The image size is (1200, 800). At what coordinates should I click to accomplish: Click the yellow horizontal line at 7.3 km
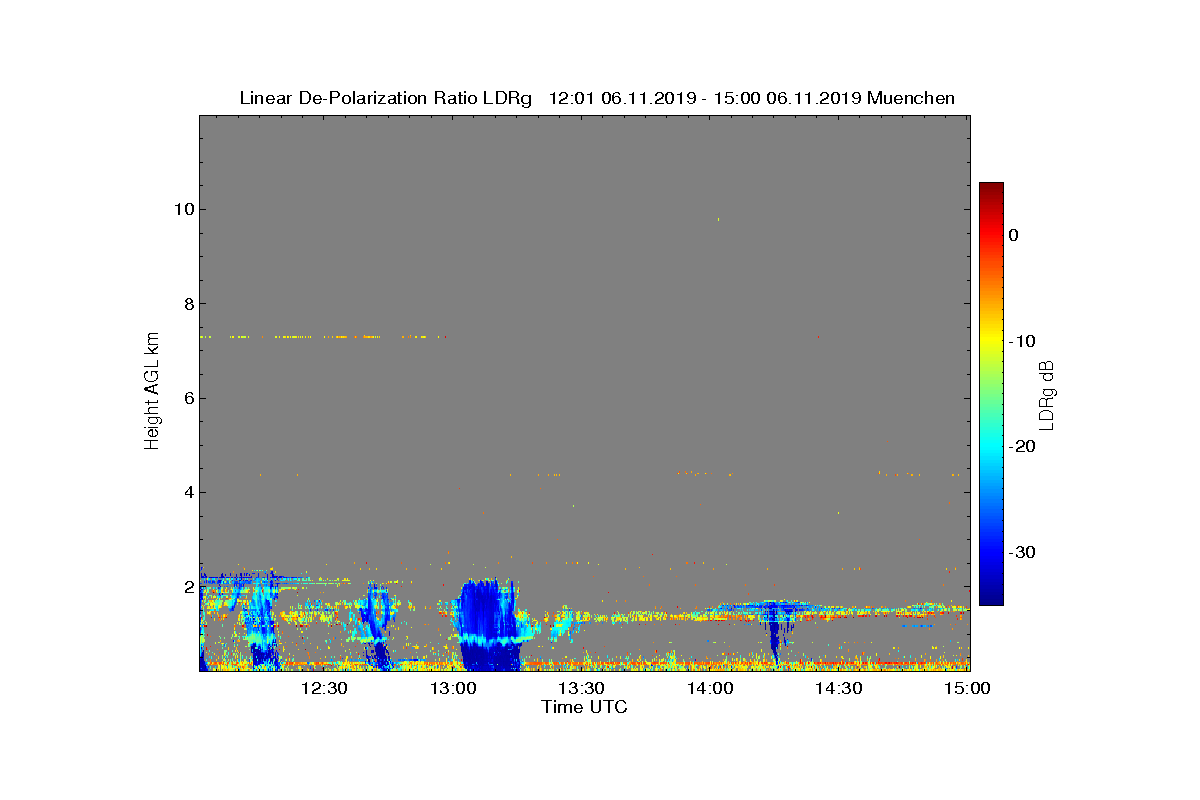[x=322, y=337]
